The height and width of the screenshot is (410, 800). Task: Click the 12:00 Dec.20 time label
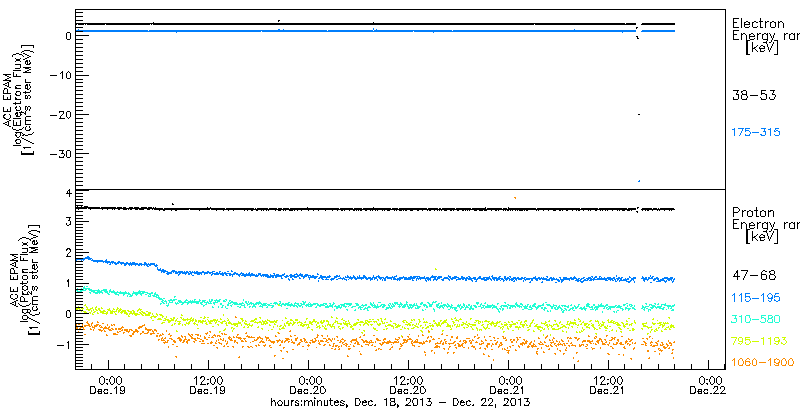pyautogui.click(x=409, y=386)
